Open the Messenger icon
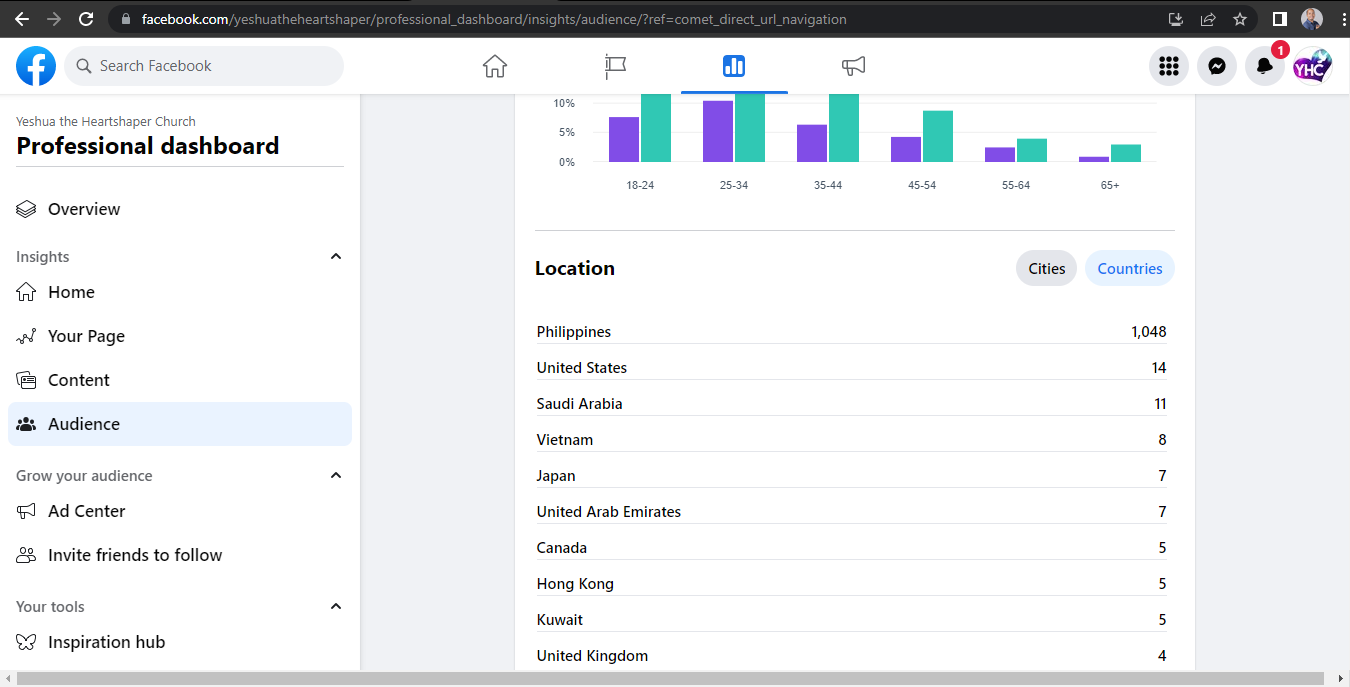 1217,66
